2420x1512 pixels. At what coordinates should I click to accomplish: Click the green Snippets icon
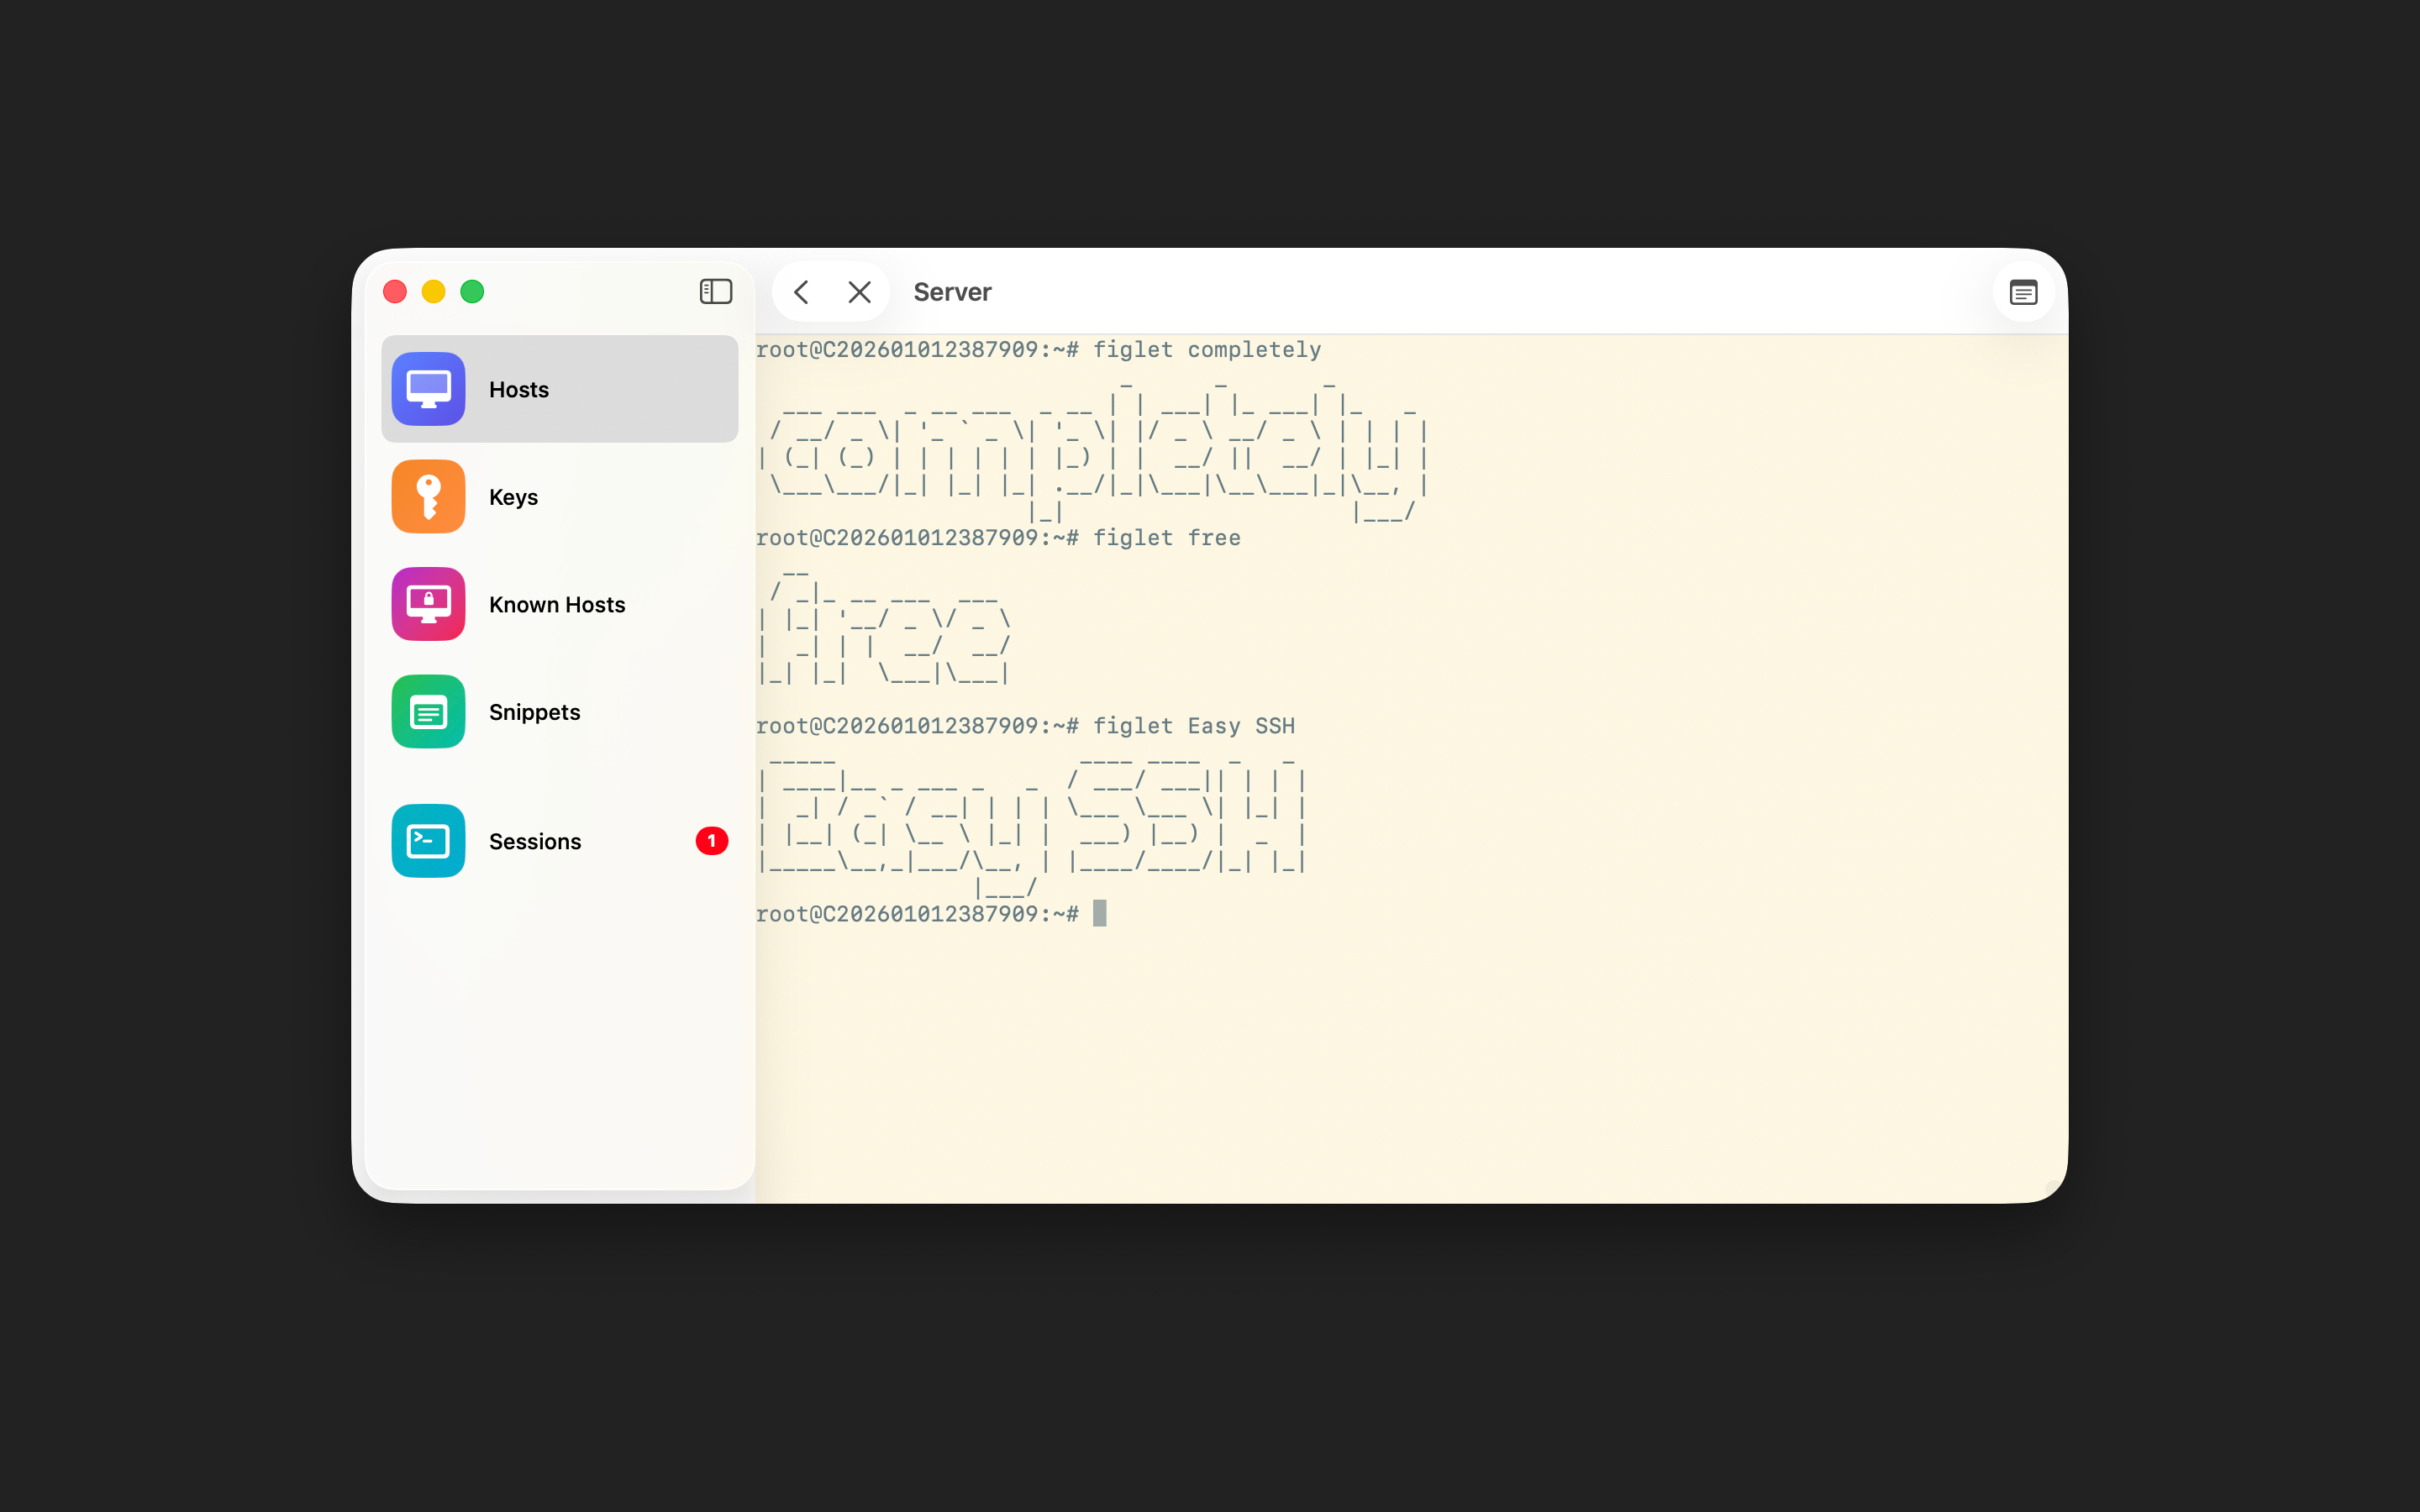(x=428, y=711)
